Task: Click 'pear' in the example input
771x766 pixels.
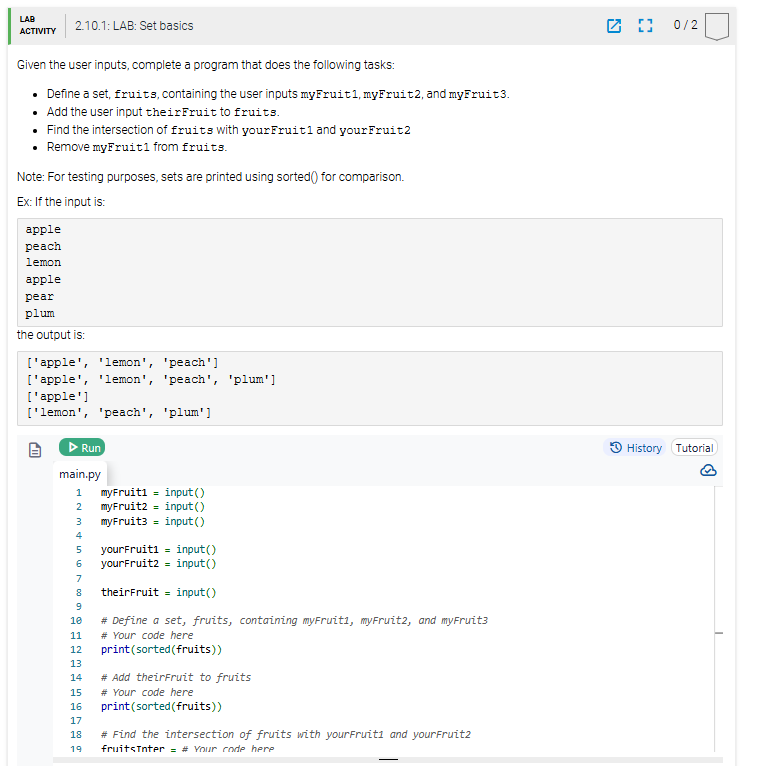Action: (39, 296)
